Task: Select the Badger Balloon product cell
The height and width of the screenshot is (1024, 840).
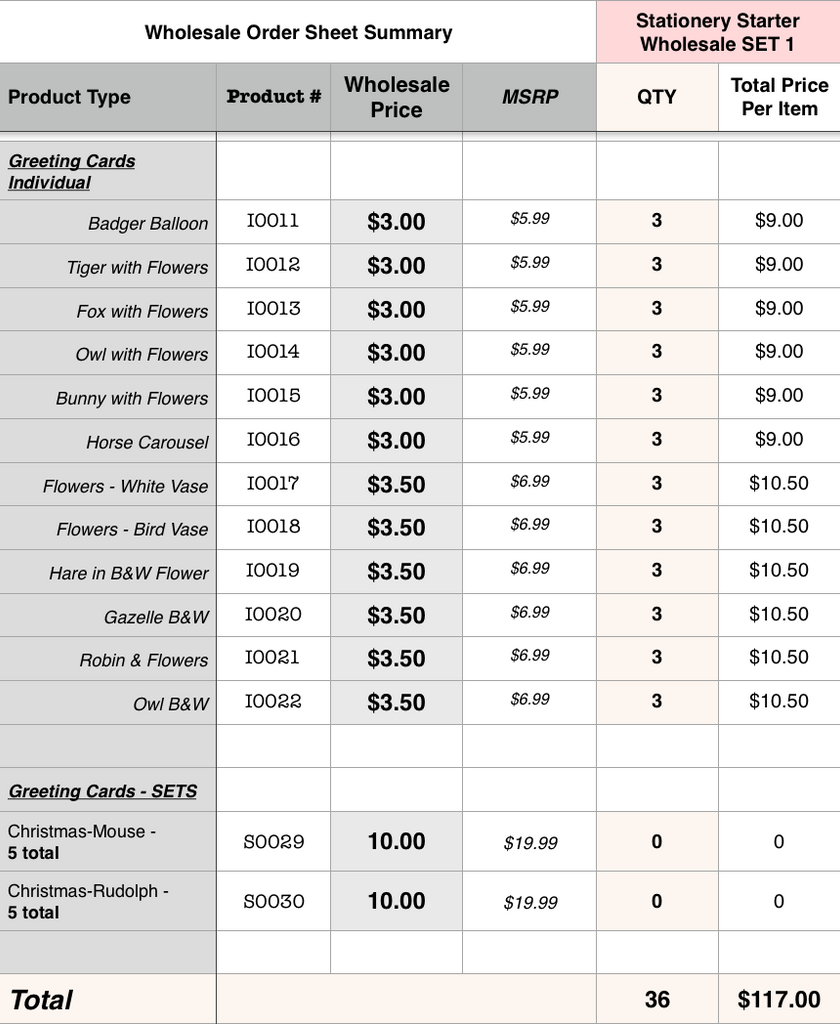Action: point(108,223)
